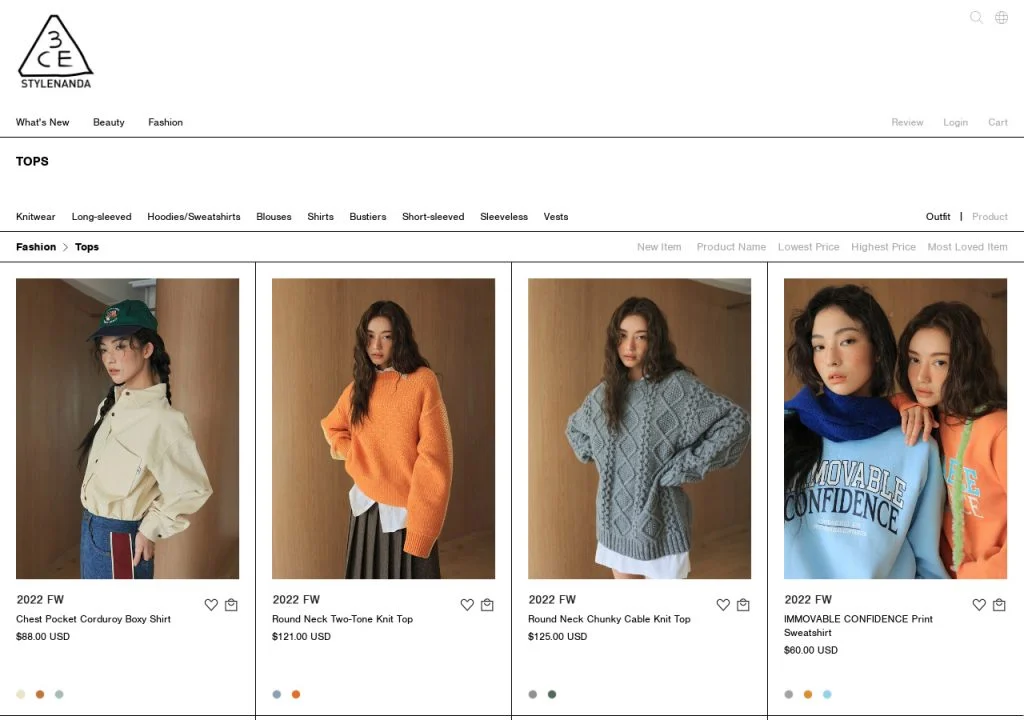Viewport: 1024px width, 720px height.
Task: Click the bag icon on Round Neck Chunky Cable Knit Top
Action: click(743, 604)
